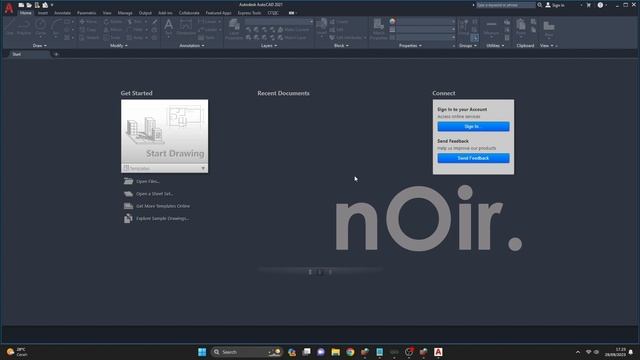640x360 pixels.
Task: Select the Table tool in Annotation panel
Action: coord(207,38)
